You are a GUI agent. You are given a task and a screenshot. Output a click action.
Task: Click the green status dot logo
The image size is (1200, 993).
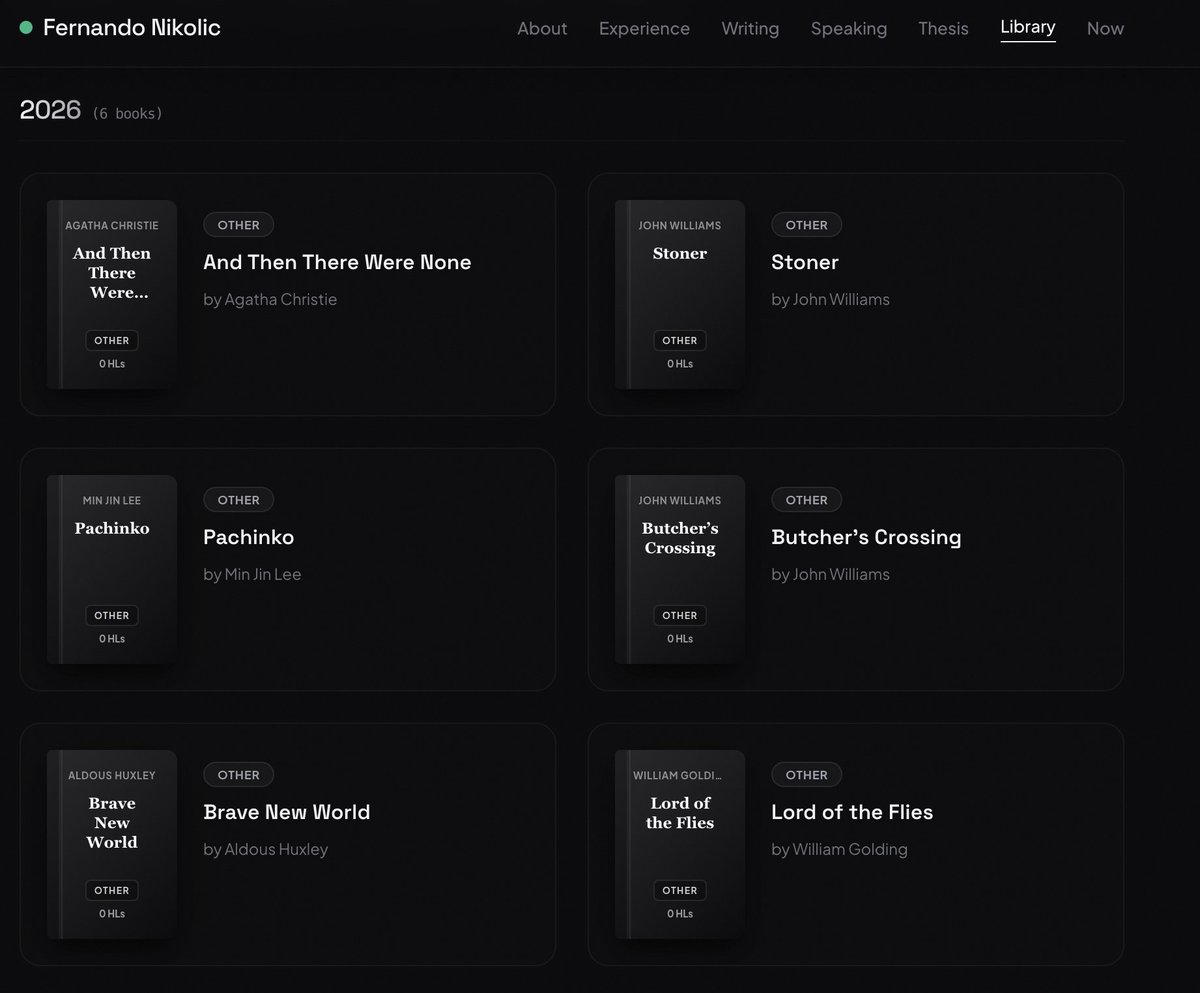pos(26,27)
